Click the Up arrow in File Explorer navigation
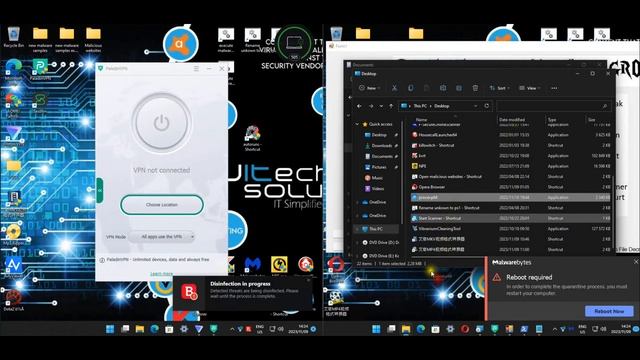Viewport: 640px width, 360px height. coord(391,106)
